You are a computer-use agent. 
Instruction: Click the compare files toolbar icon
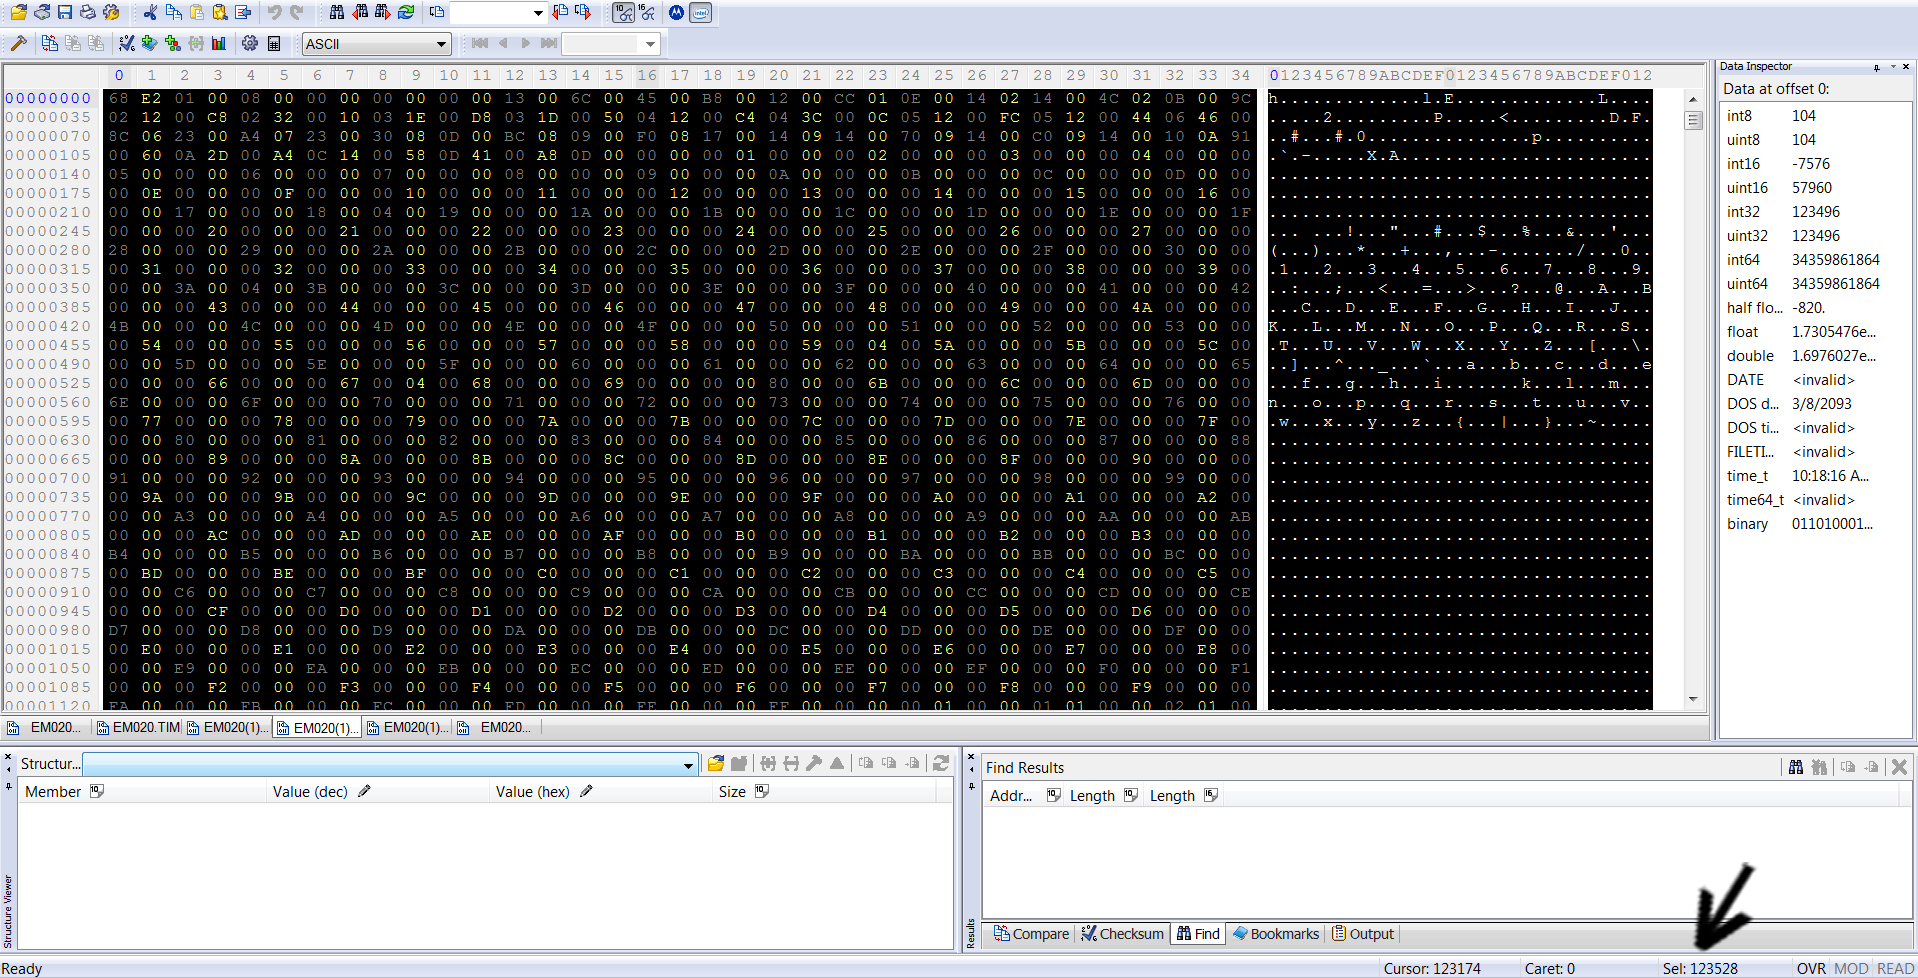click(x=50, y=43)
